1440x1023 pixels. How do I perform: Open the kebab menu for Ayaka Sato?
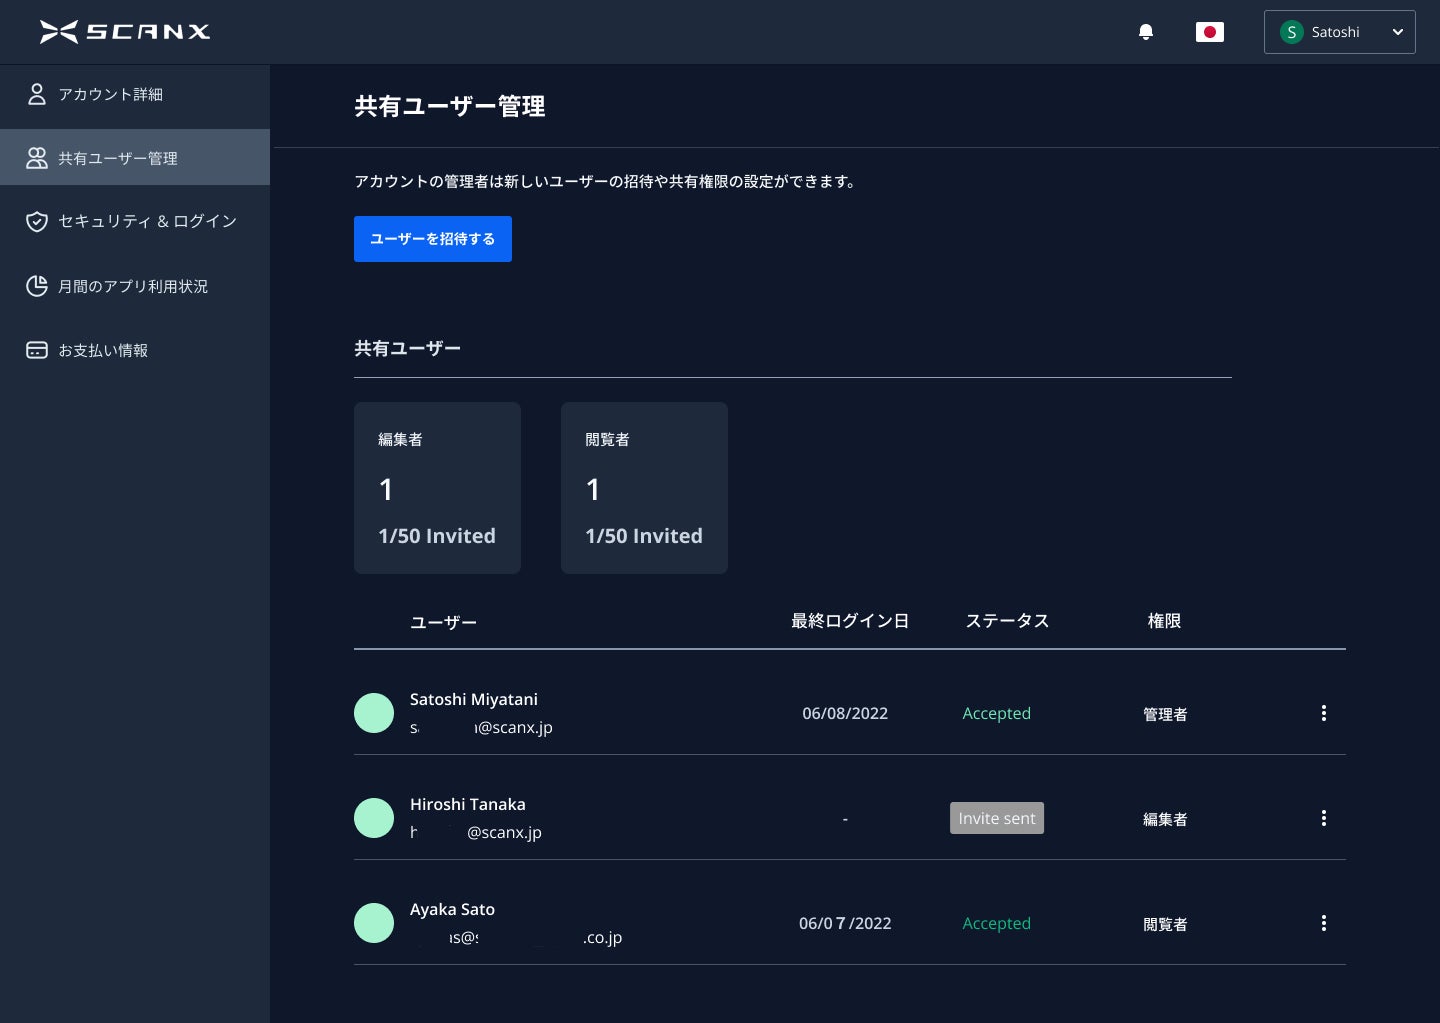(1324, 923)
